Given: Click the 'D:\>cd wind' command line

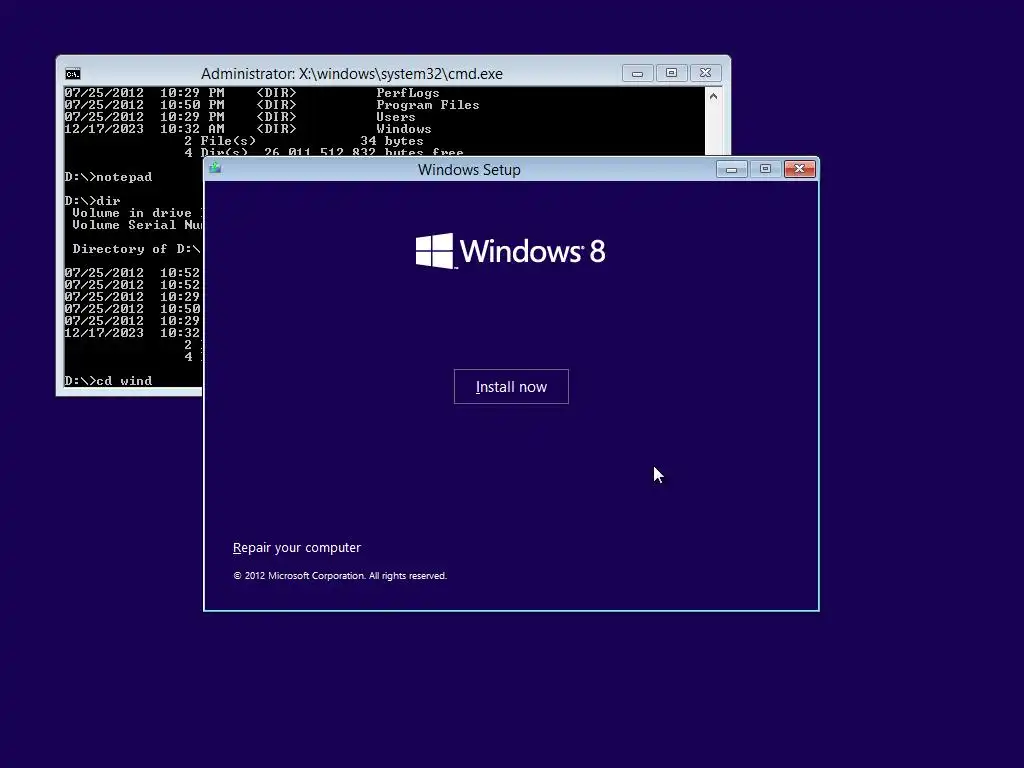Looking at the screenshot, I should point(108,381).
